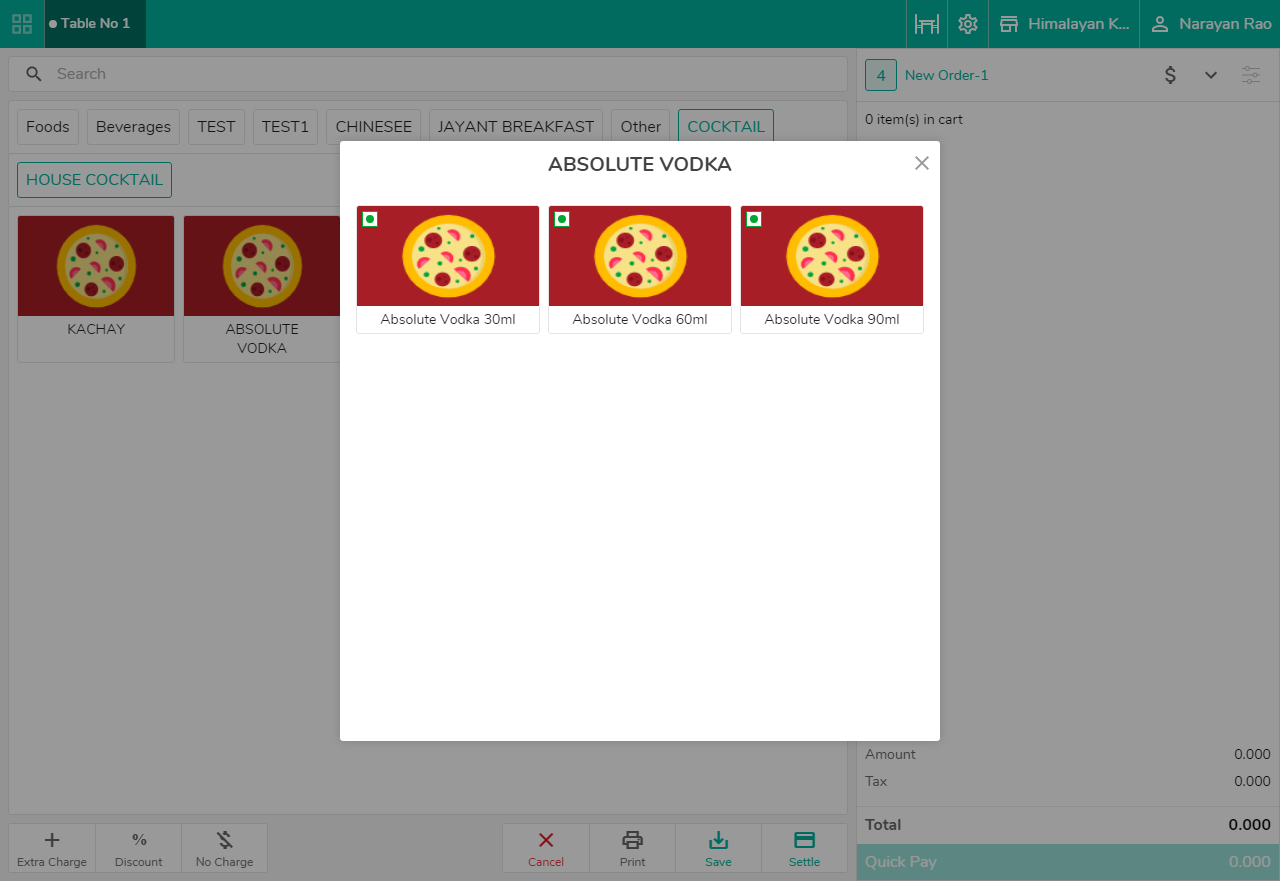
Task: Click the Absolute Vodka 90ml label
Action: click(x=832, y=320)
